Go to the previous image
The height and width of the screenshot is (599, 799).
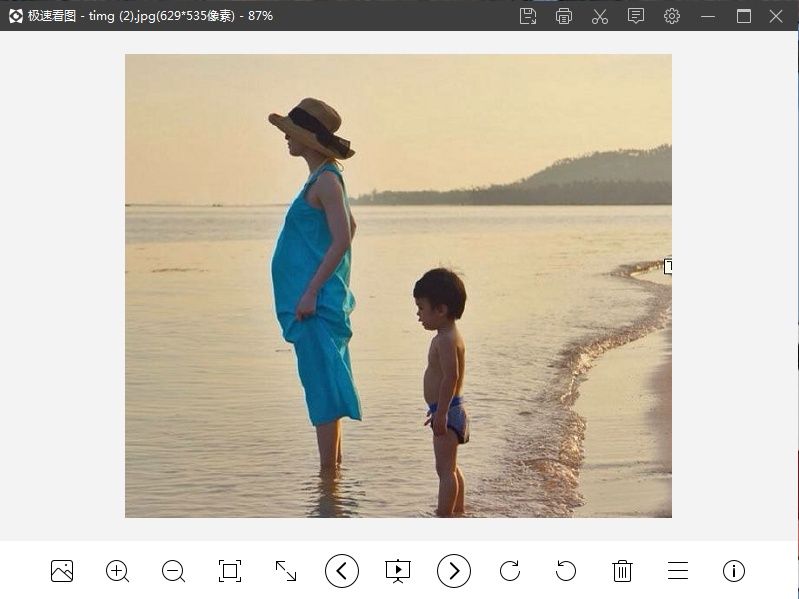[342, 571]
